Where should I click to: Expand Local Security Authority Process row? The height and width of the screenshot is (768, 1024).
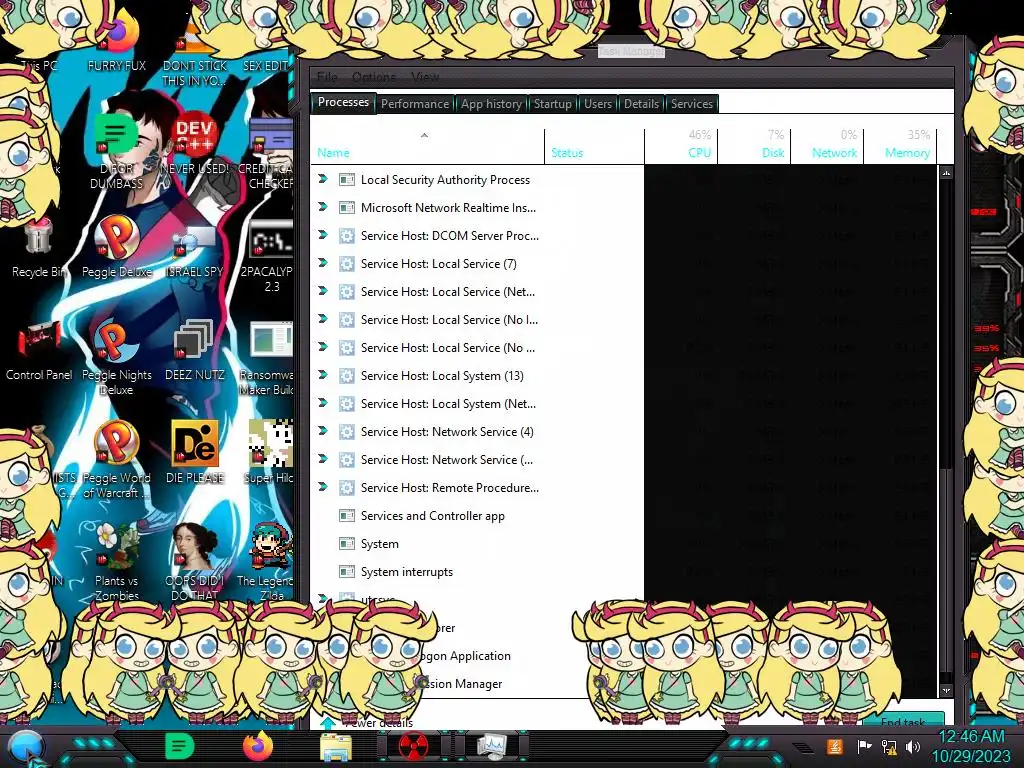pos(323,178)
